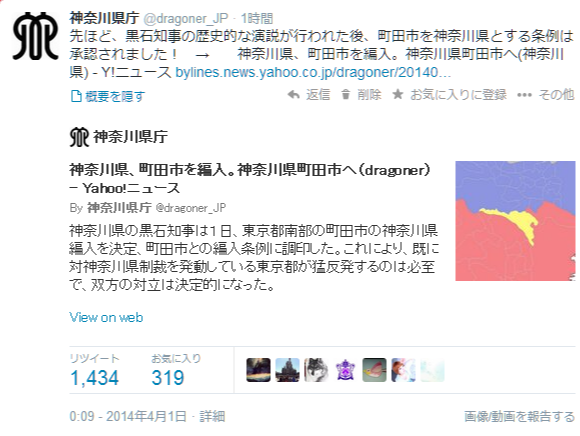Click the wolf sketch retweeter avatar

(316, 370)
